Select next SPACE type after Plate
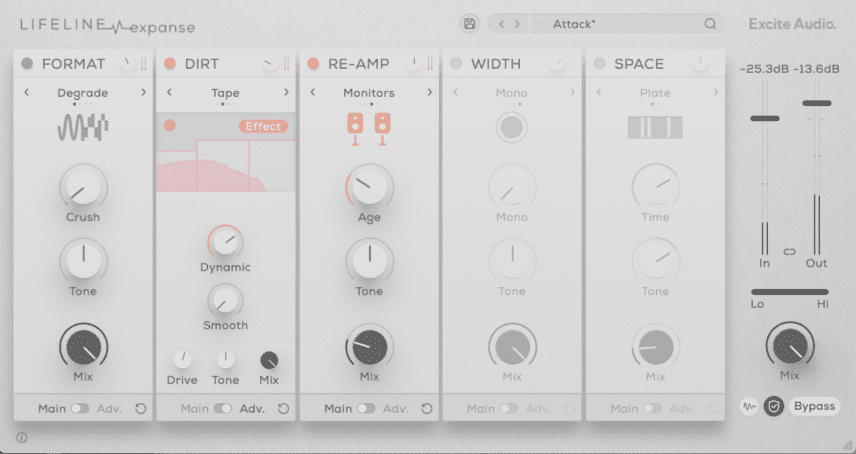The image size is (856, 454). point(716,92)
